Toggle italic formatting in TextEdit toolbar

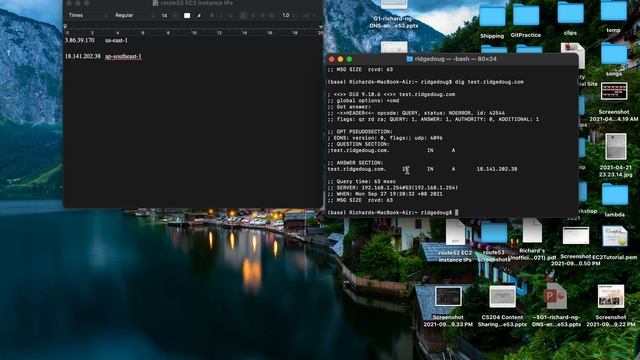pyautogui.click(x=221, y=16)
